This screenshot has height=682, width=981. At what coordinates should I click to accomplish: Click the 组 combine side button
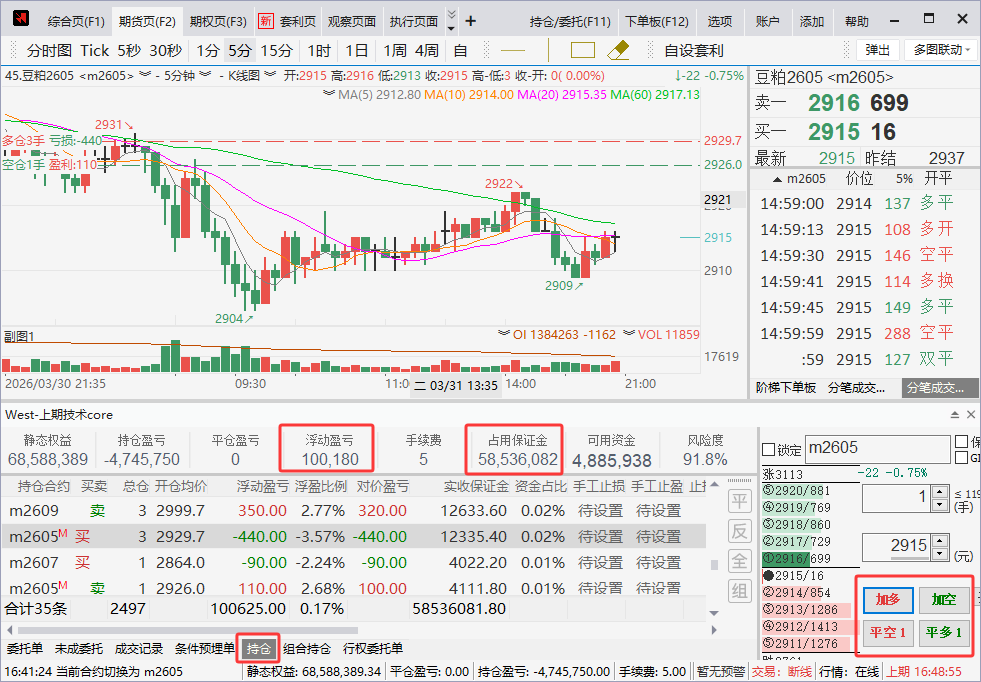click(739, 591)
